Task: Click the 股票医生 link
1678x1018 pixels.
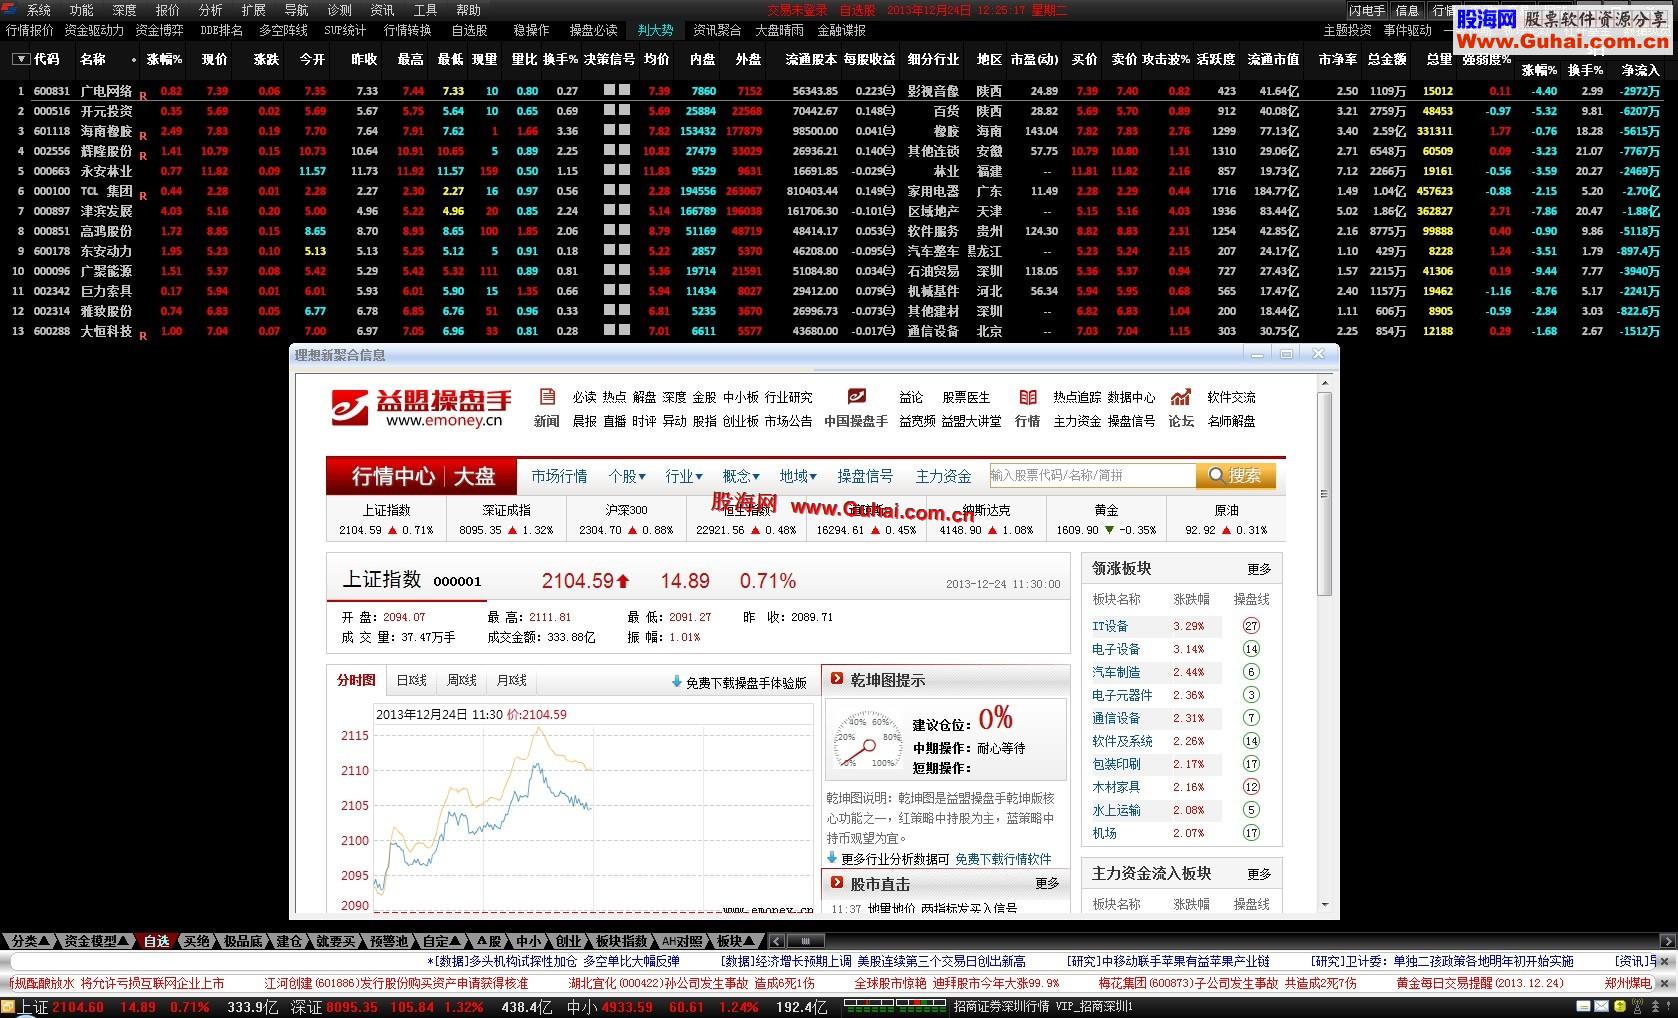Action: pyautogui.click(x=966, y=397)
